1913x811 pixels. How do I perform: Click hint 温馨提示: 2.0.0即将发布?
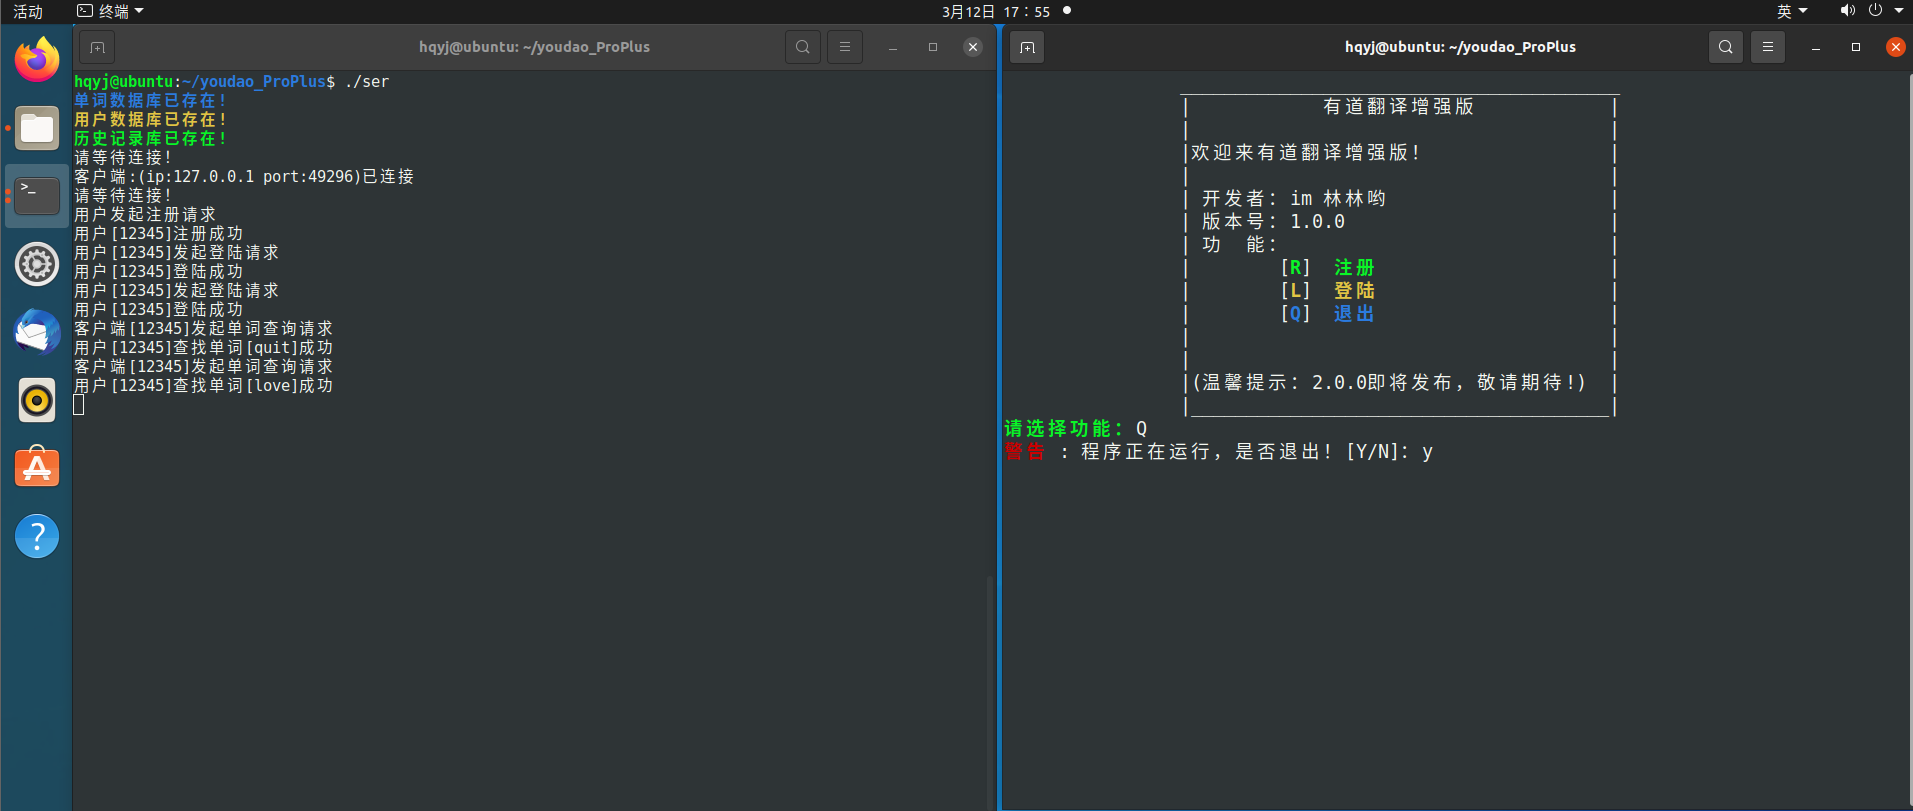[x=1389, y=383]
